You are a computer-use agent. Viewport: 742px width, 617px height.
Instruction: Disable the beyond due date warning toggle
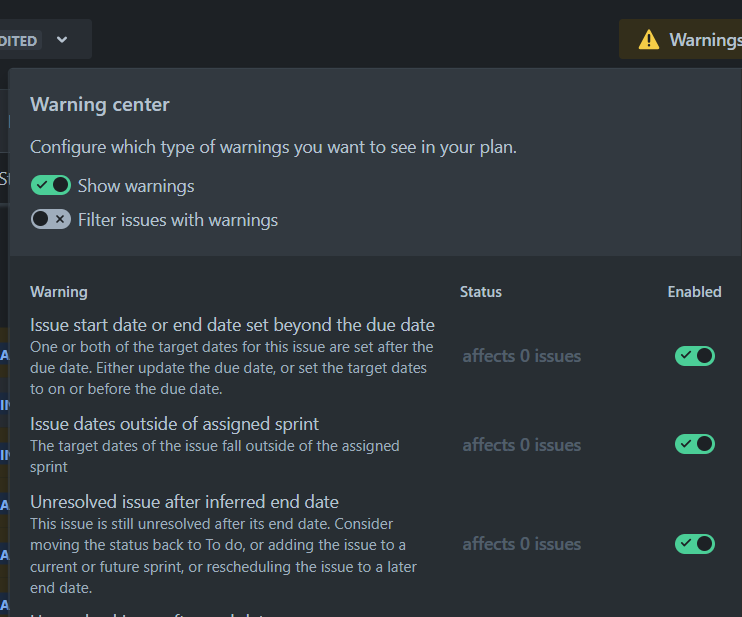[x=694, y=356]
